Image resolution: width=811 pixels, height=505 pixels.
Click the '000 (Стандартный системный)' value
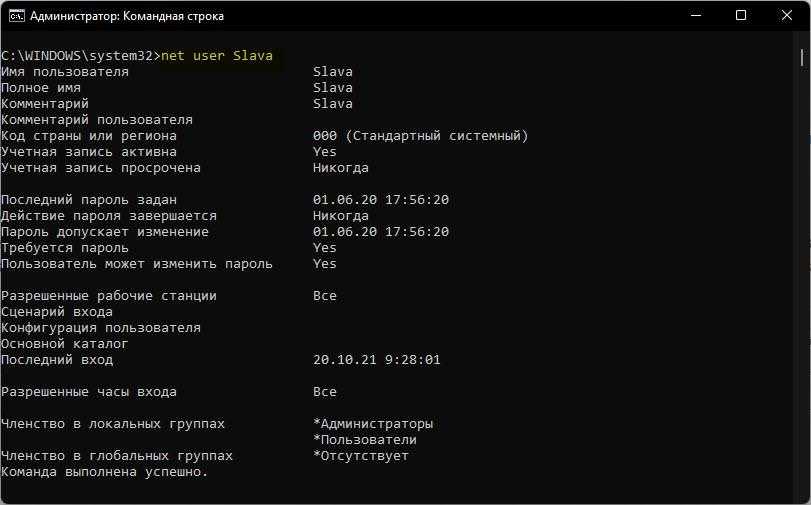coord(420,136)
